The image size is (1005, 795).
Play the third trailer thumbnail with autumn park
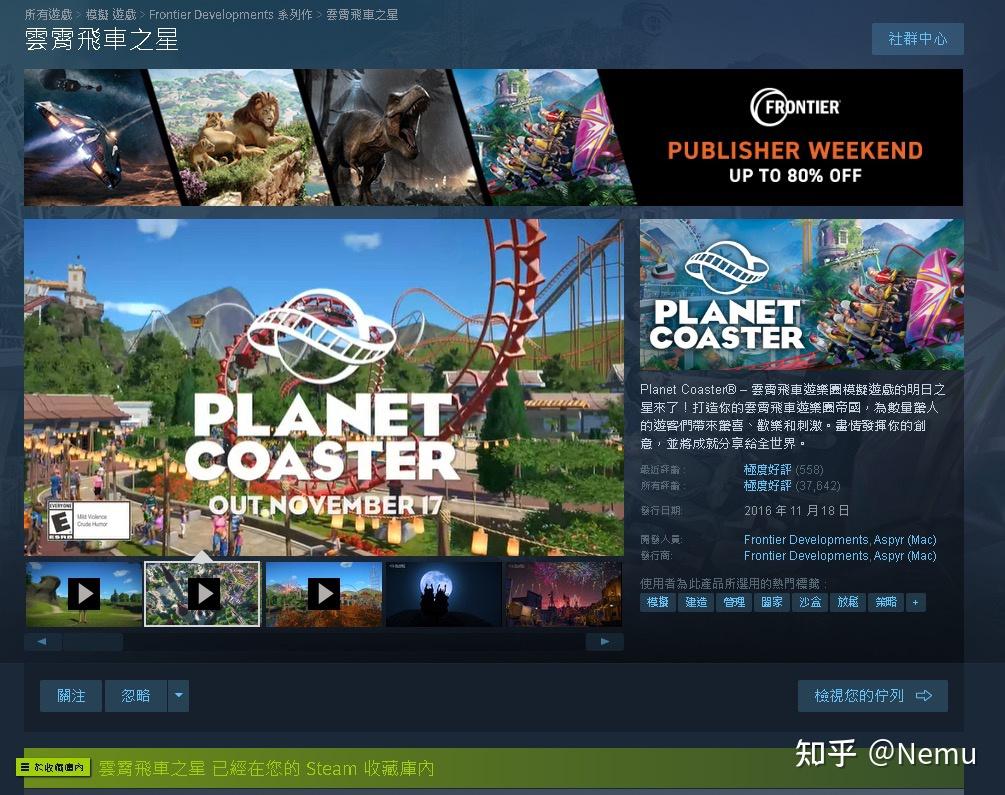tap(324, 594)
